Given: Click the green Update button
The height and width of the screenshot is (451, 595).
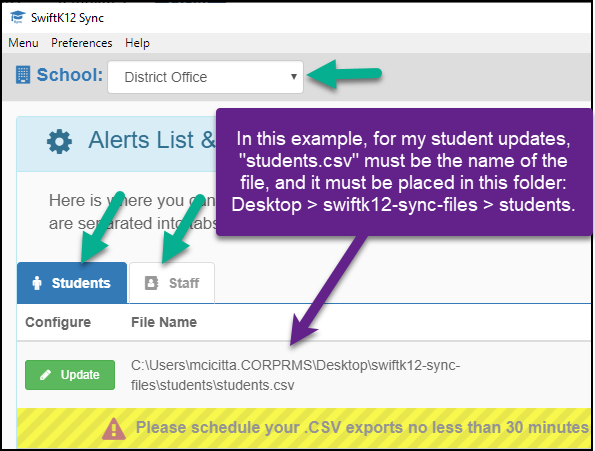Looking at the screenshot, I should point(70,375).
